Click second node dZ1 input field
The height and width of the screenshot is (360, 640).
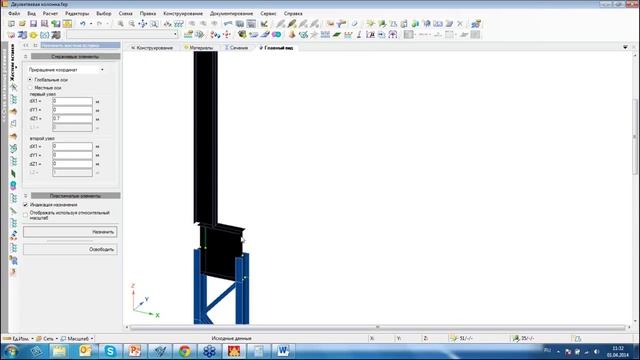(x=72, y=164)
